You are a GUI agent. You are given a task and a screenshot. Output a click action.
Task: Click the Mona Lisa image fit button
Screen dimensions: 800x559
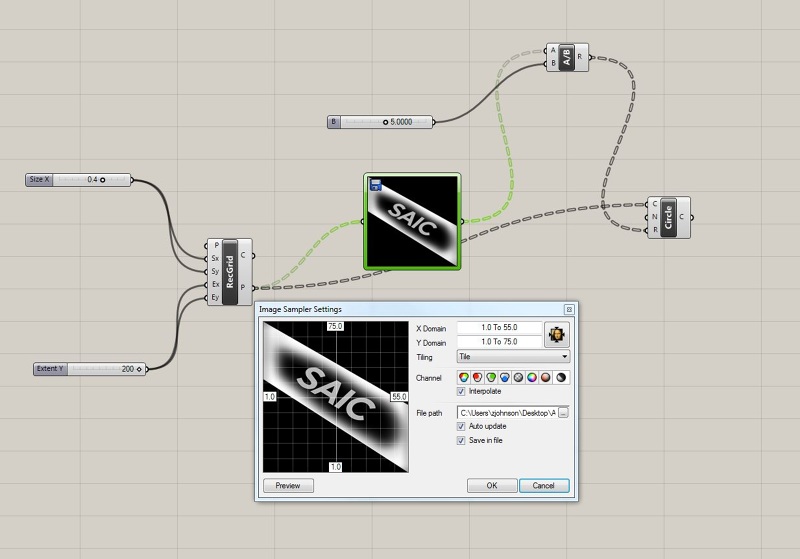[x=557, y=334]
